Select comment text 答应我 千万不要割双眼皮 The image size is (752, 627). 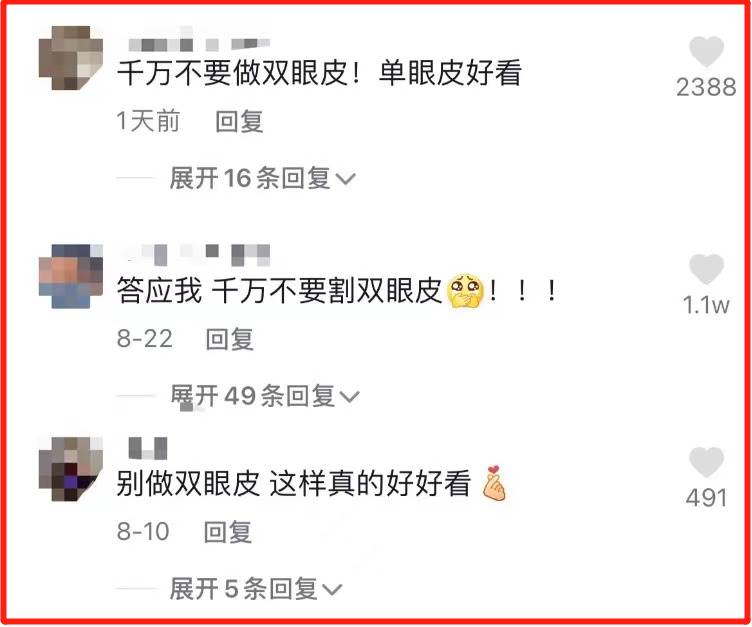point(279,291)
